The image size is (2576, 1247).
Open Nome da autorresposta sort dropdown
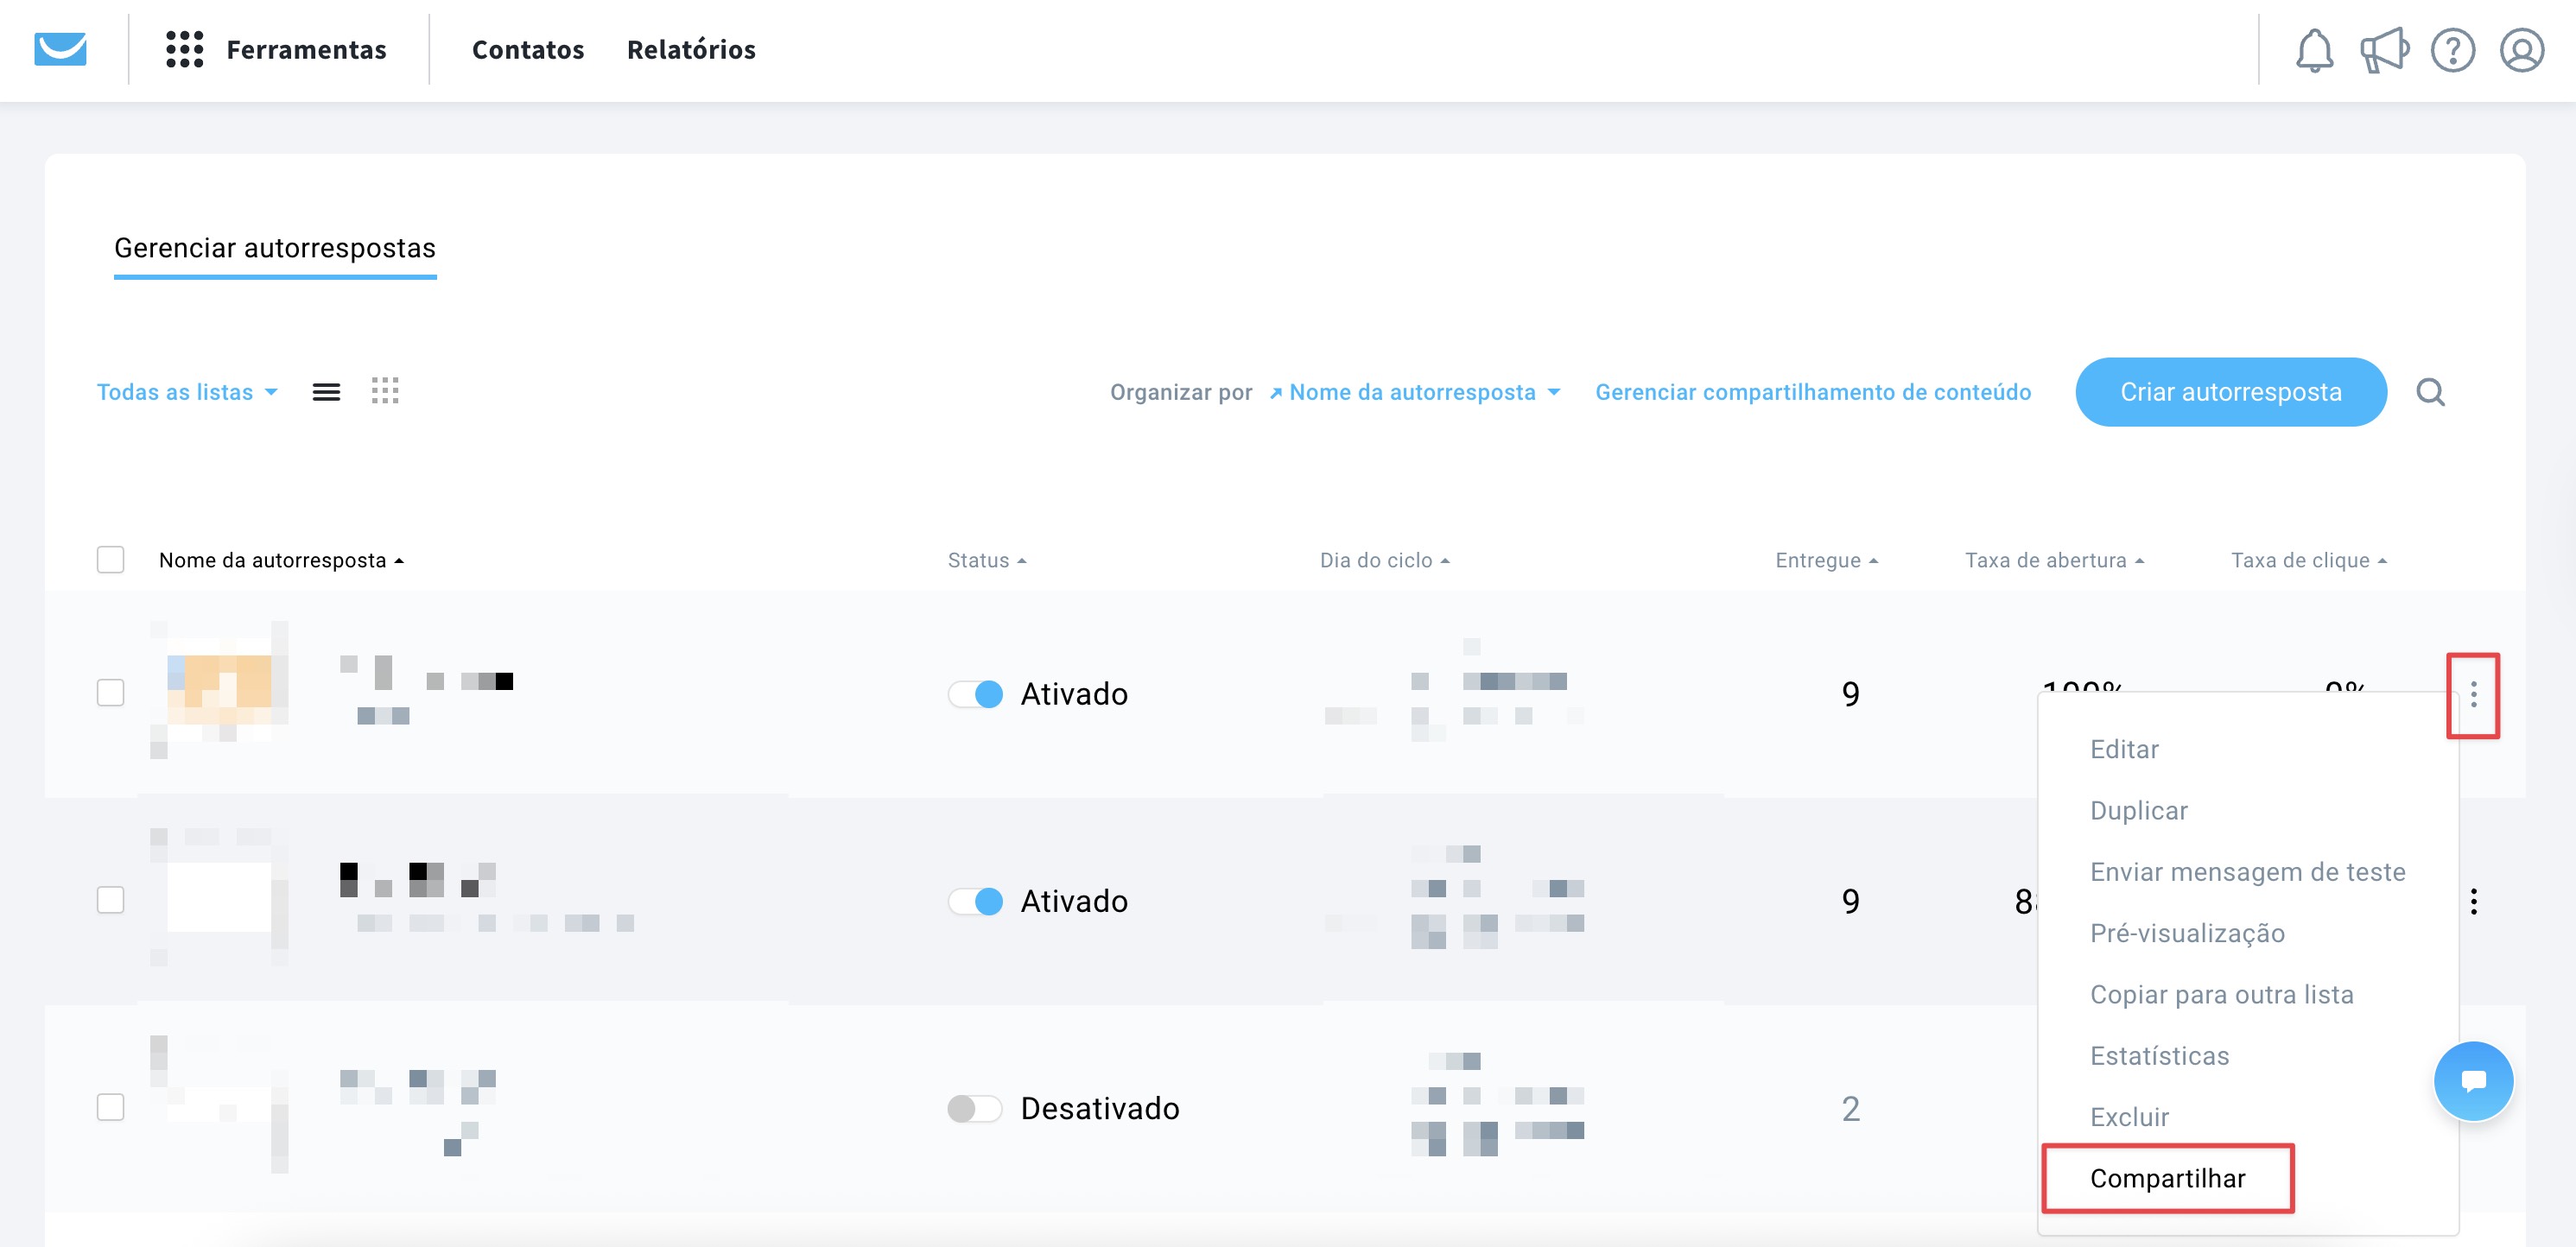[1414, 392]
